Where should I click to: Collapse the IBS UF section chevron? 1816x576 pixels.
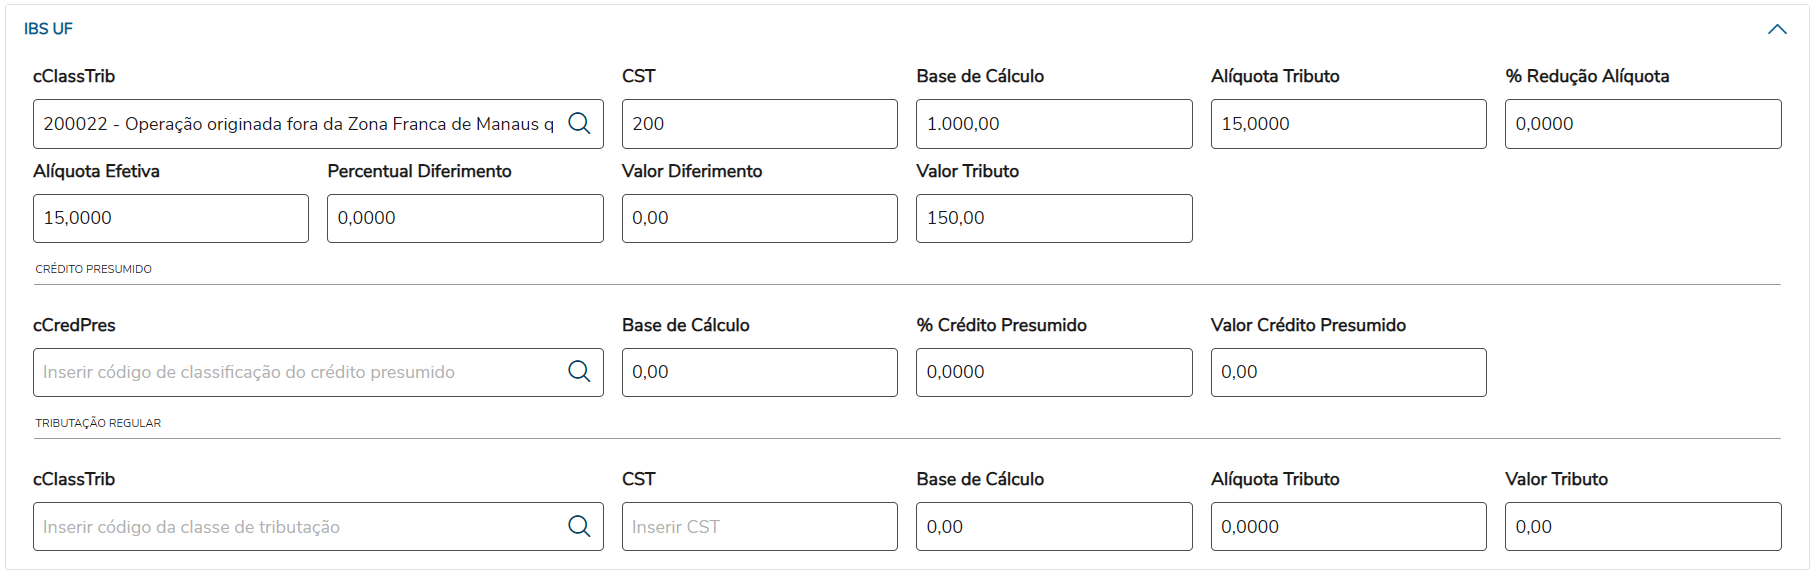pyautogui.click(x=1777, y=29)
